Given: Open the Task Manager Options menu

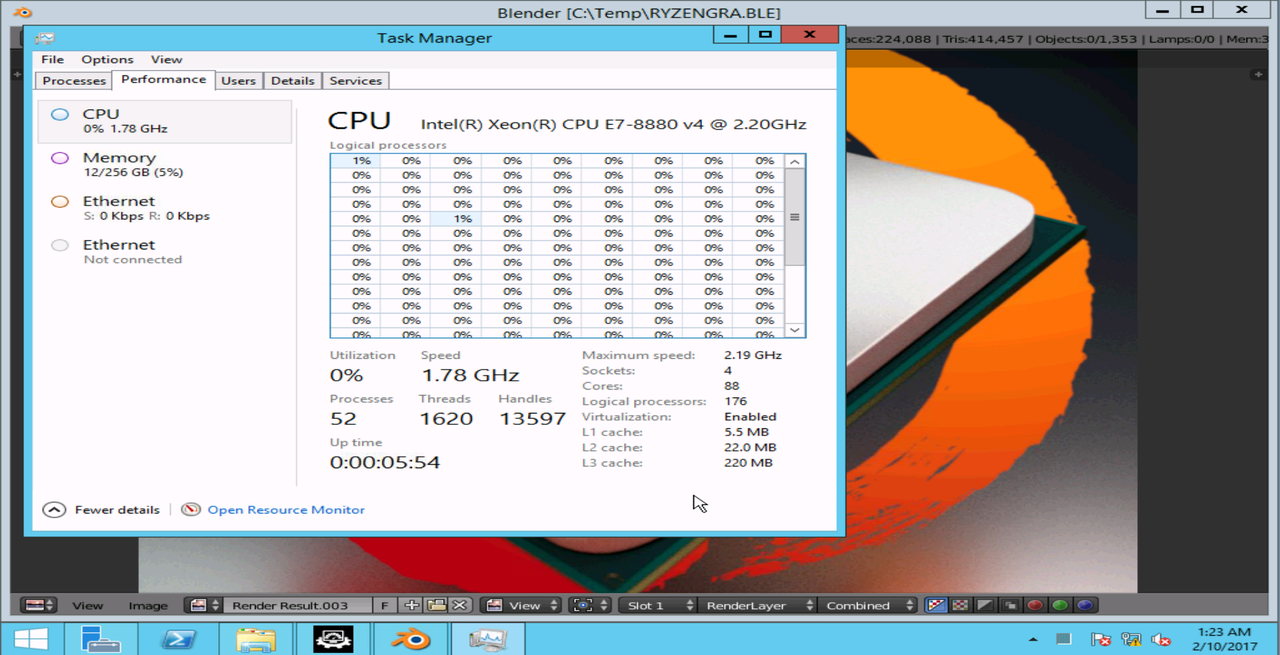Looking at the screenshot, I should click(x=107, y=59).
